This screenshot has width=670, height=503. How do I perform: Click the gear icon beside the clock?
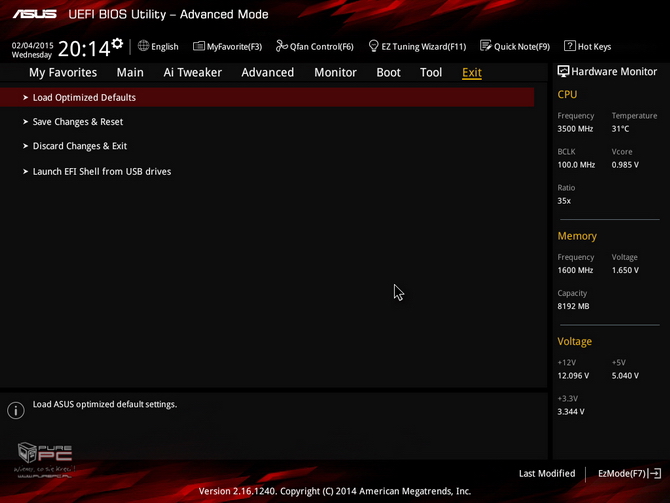coord(117,44)
